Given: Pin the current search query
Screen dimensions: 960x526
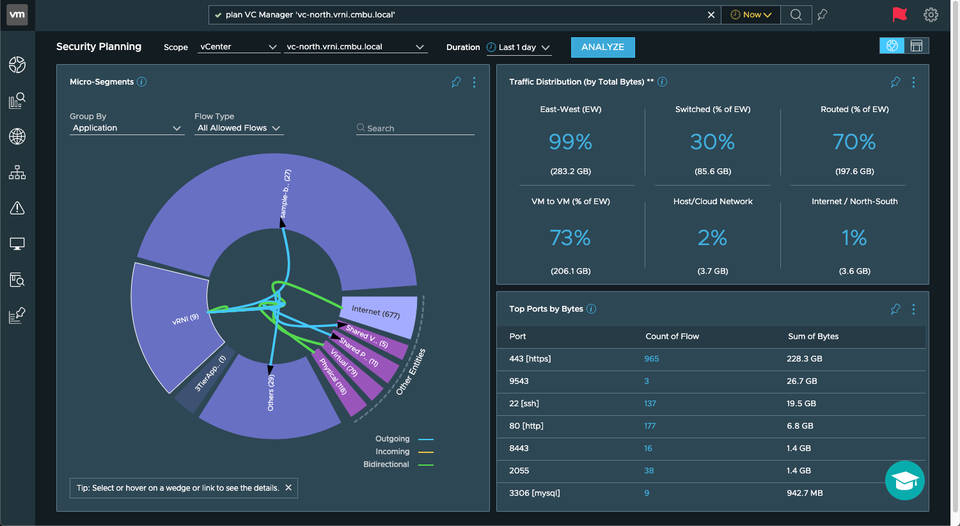Looking at the screenshot, I should (x=822, y=15).
